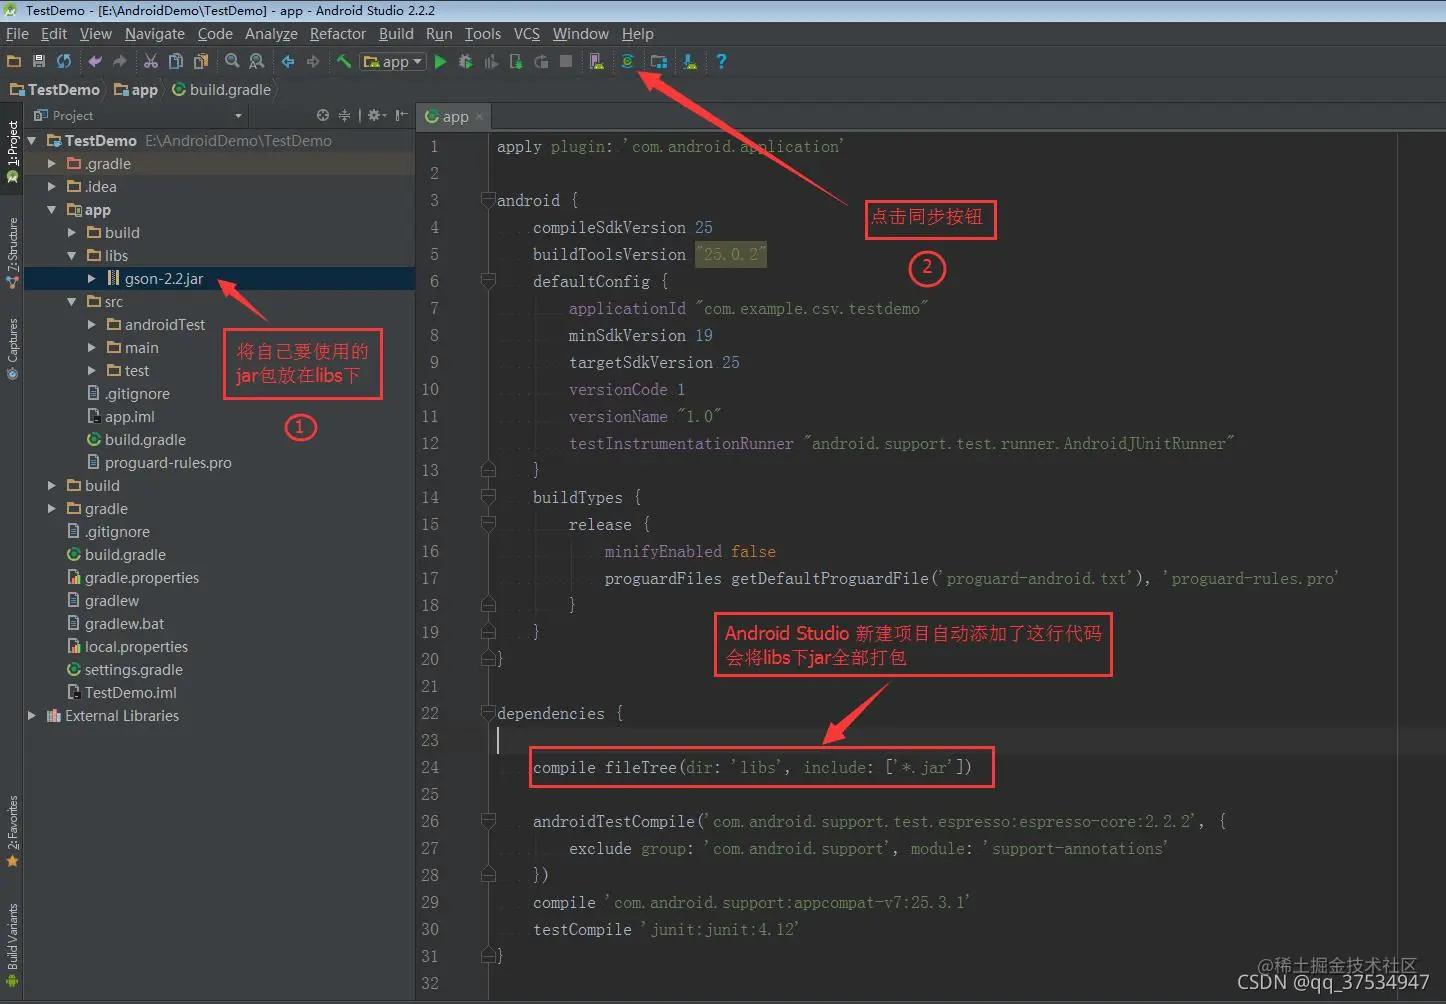This screenshot has width=1446, height=1004.
Task: Click the Help question mark icon
Action: (721, 62)
